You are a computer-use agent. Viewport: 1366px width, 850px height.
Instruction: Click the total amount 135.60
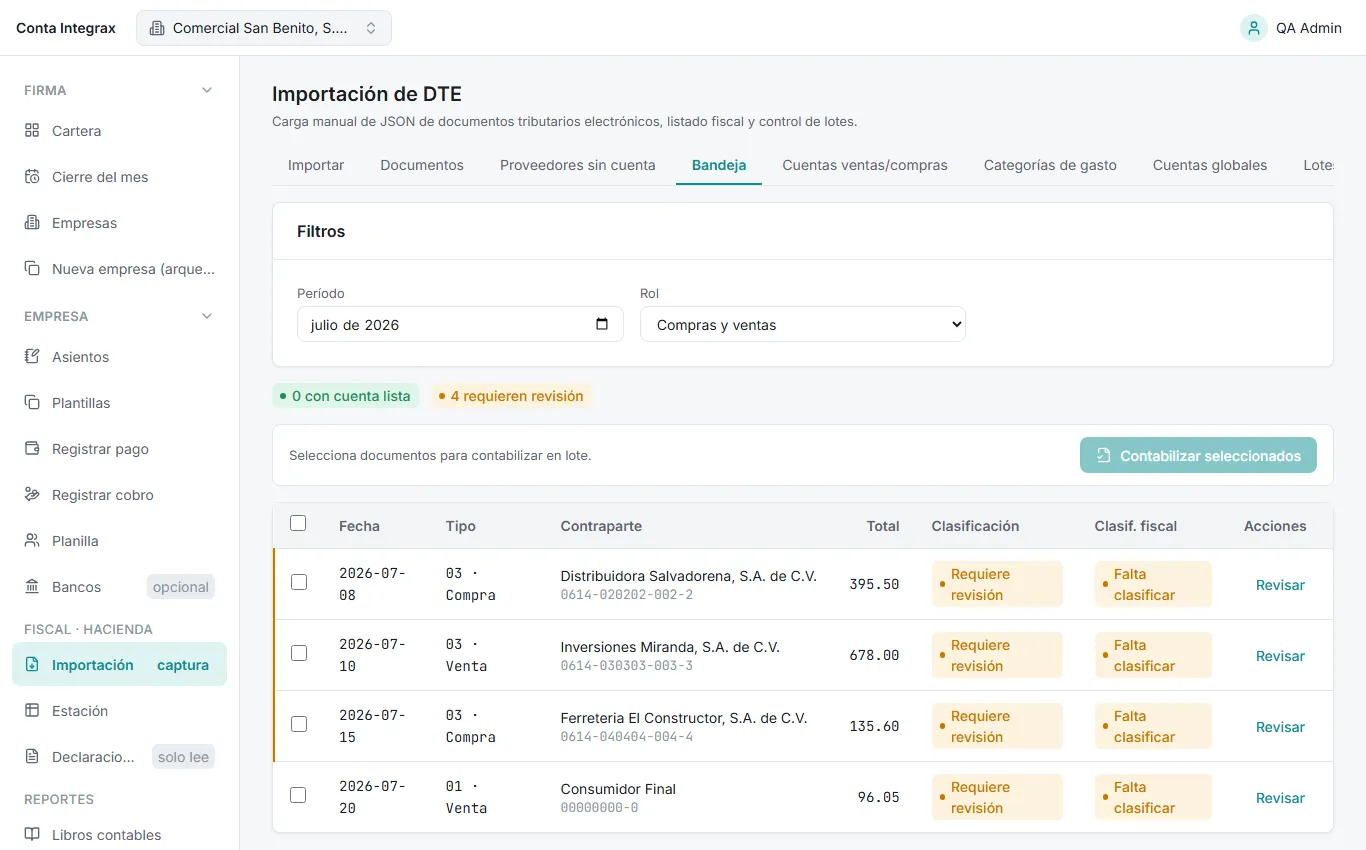coord(874,726)
